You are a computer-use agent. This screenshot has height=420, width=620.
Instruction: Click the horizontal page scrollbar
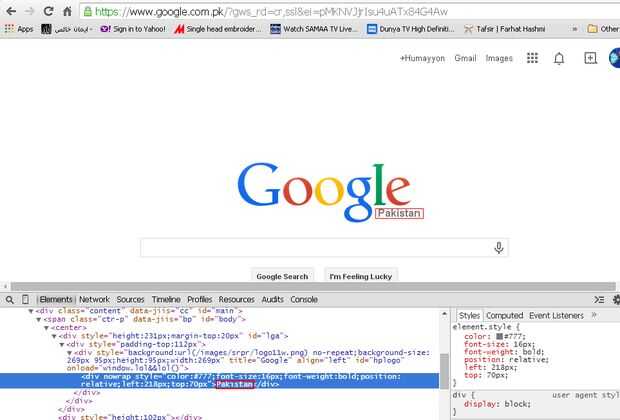[313, 286]
